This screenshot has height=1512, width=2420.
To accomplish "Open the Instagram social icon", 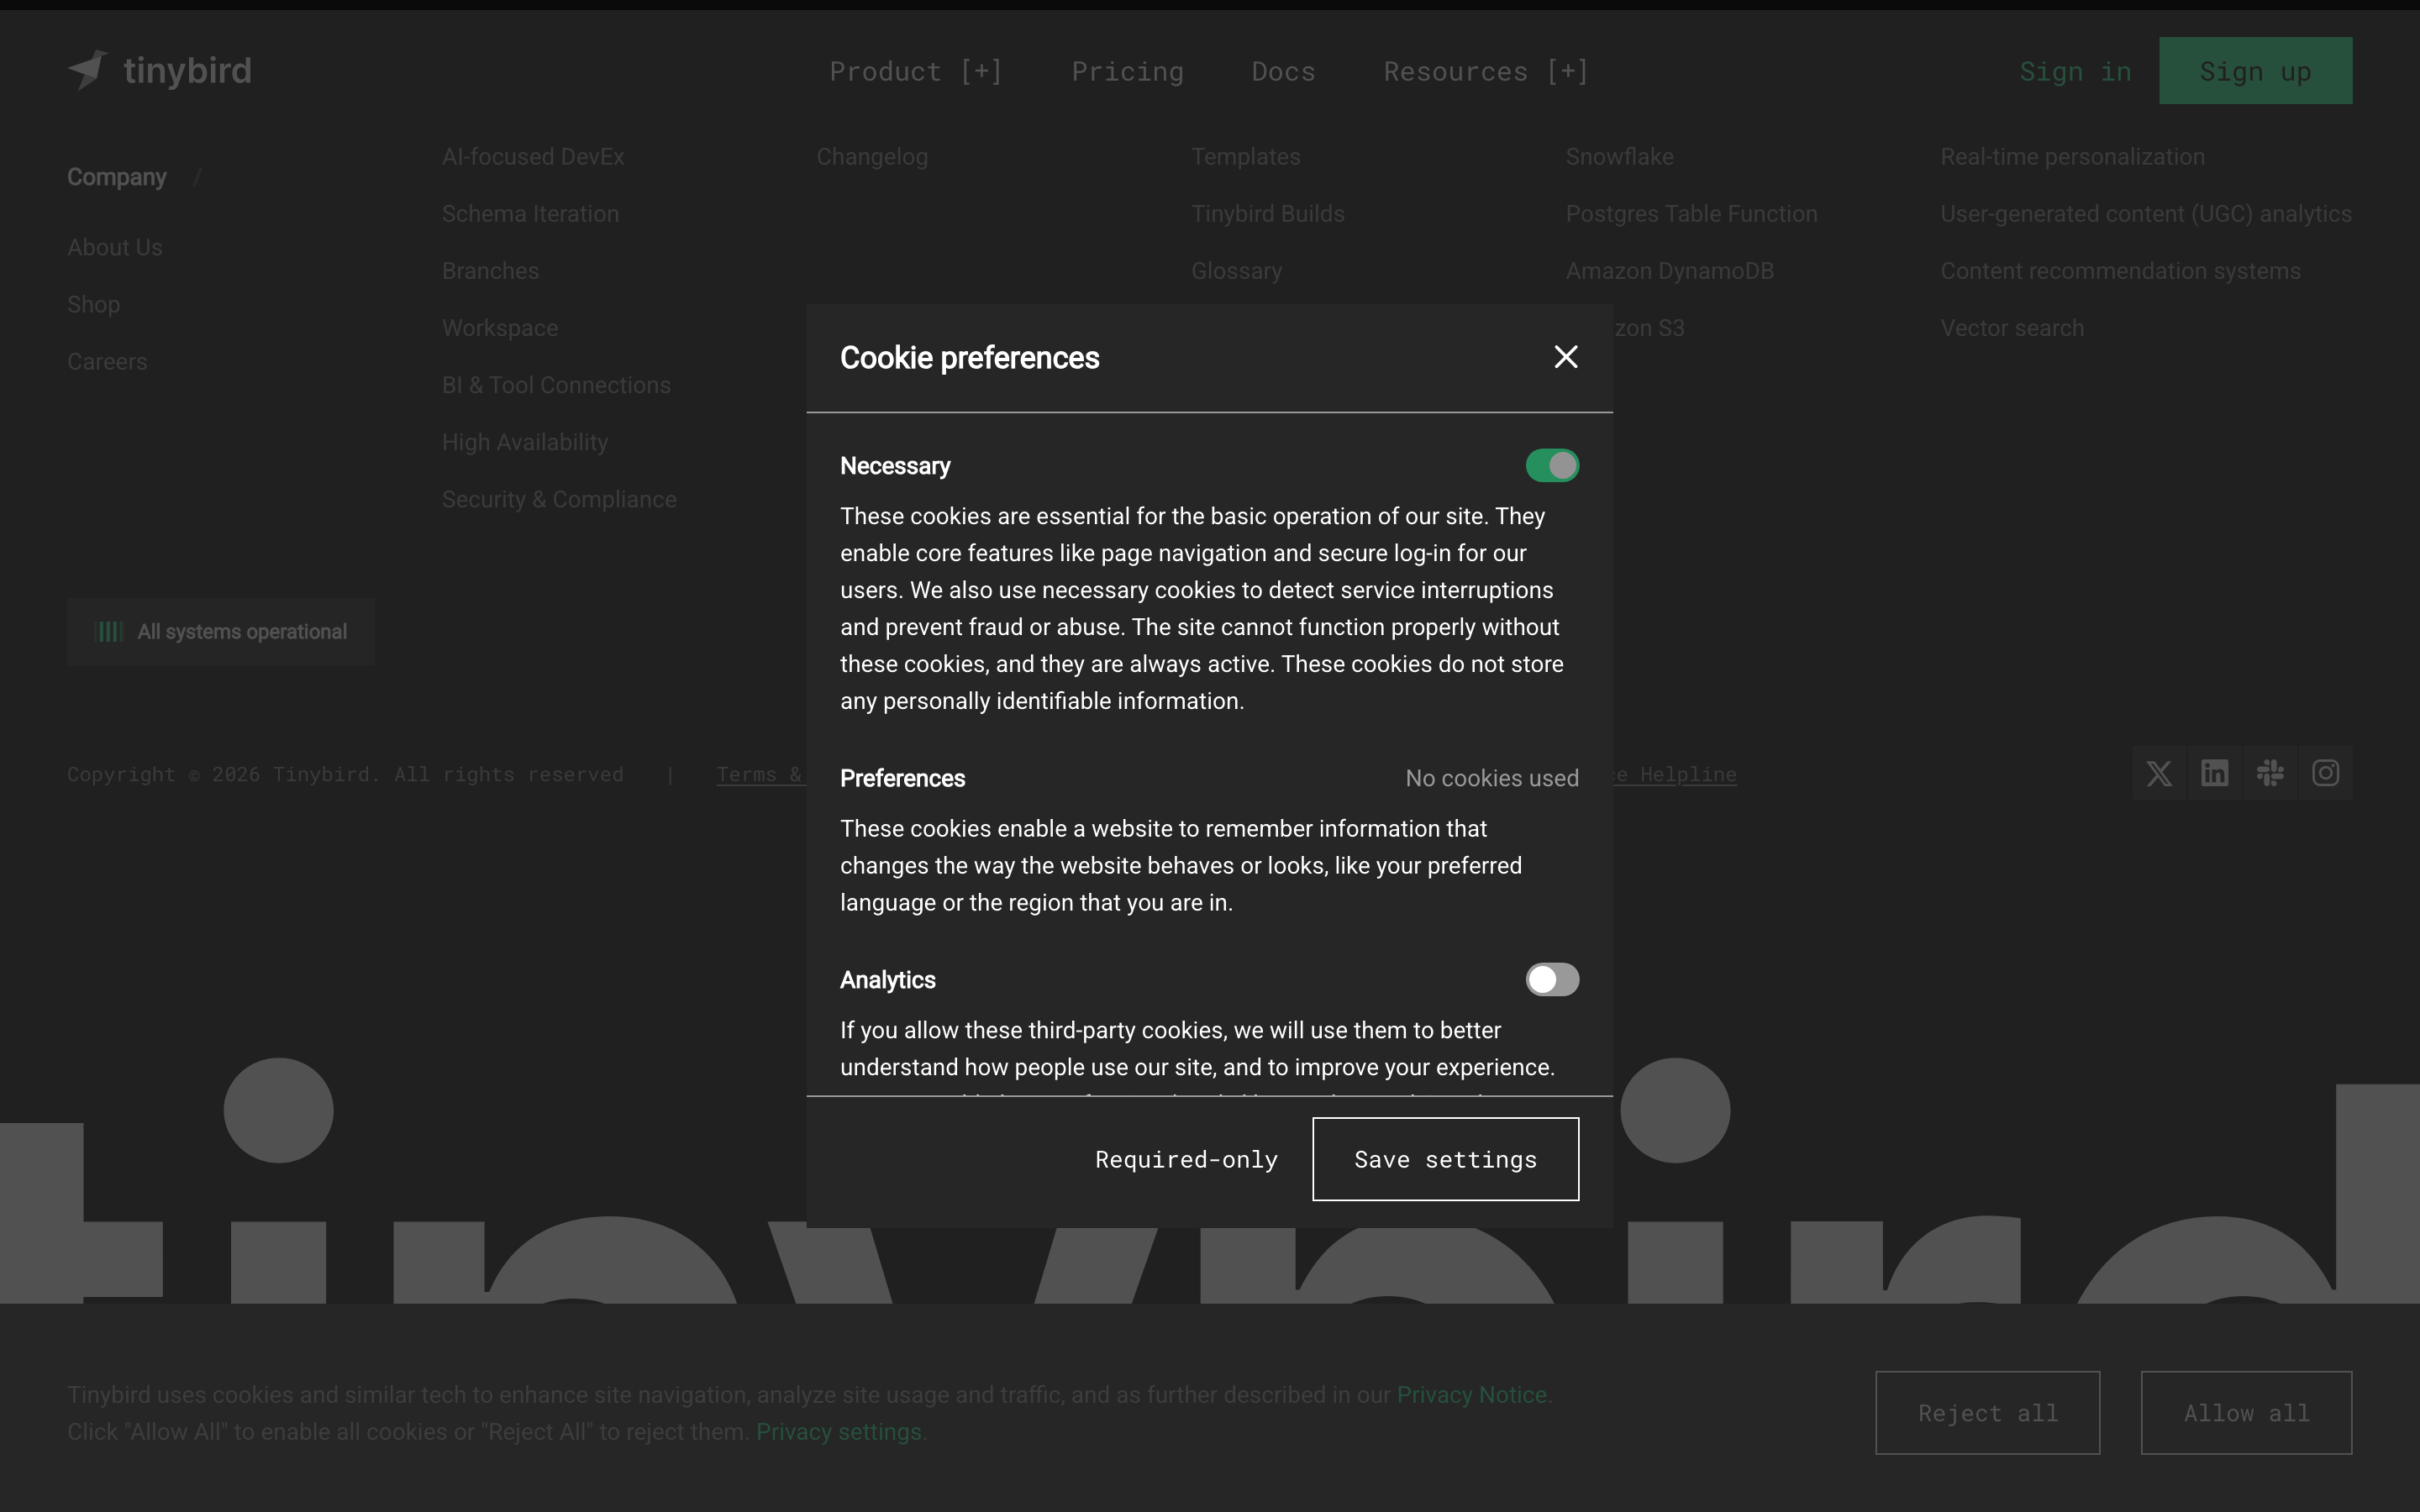I will point(2325,773).
